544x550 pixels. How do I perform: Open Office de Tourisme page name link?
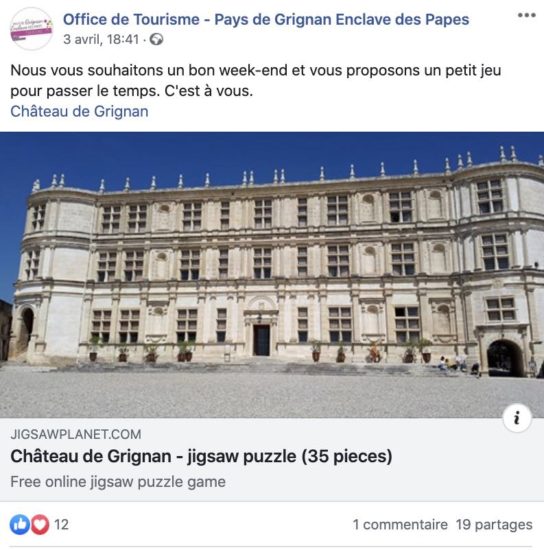coord(266,20)
